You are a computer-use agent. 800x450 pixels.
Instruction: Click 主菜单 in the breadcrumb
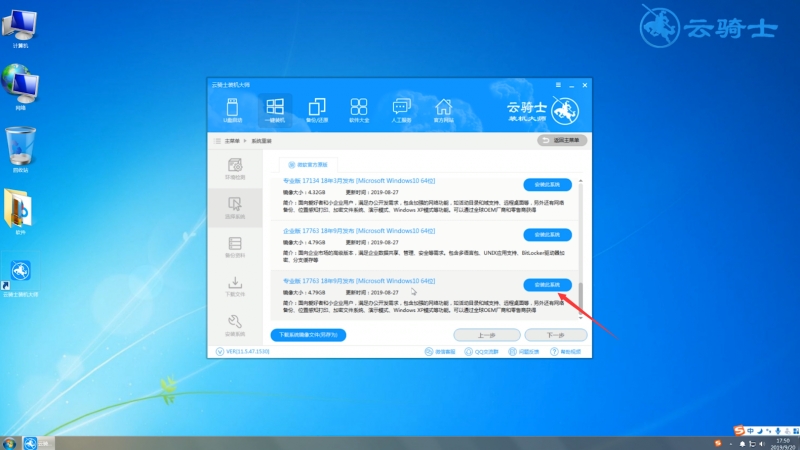[232, 141]
